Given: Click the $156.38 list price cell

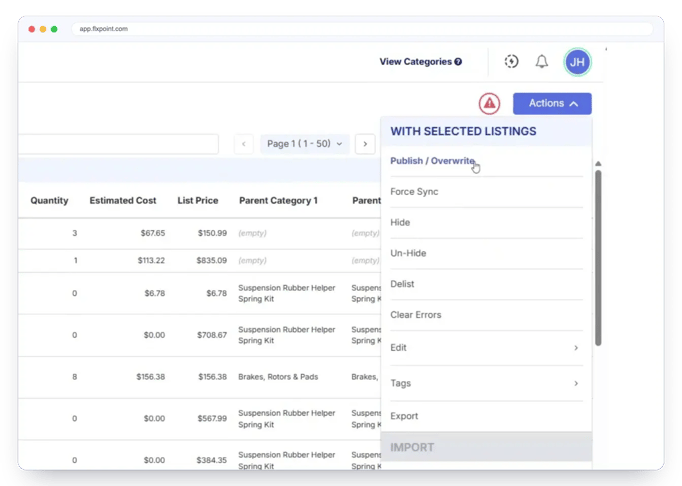Looking at the screenshot, I should tap(213, 377).
